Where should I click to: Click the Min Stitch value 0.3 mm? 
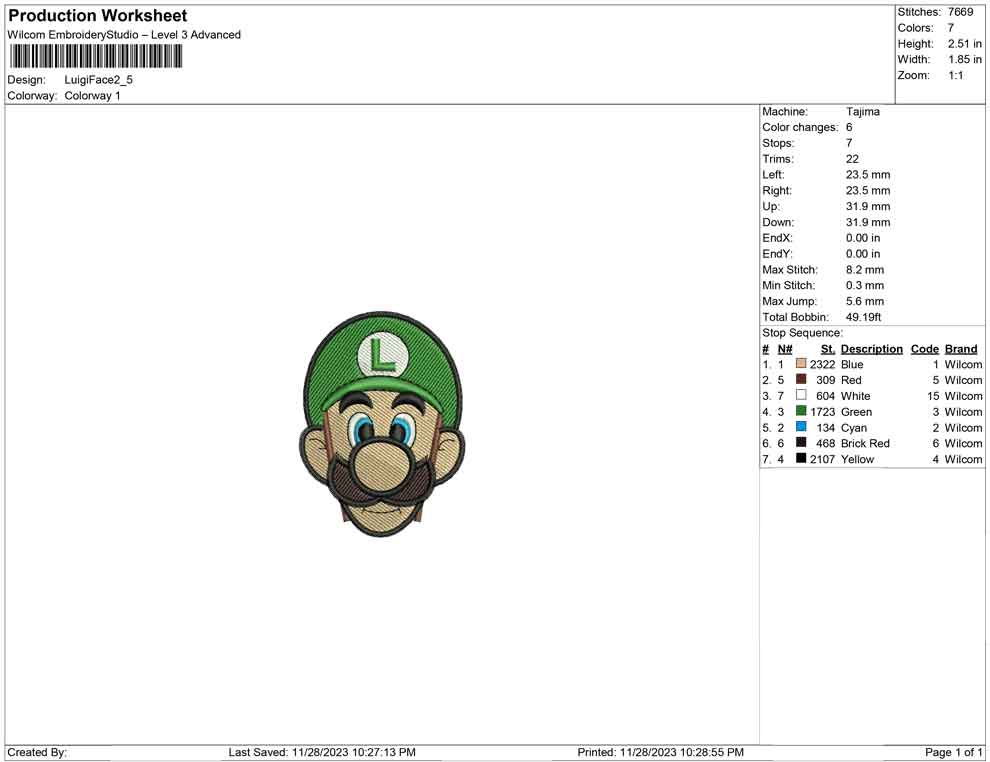pos(865,285)
